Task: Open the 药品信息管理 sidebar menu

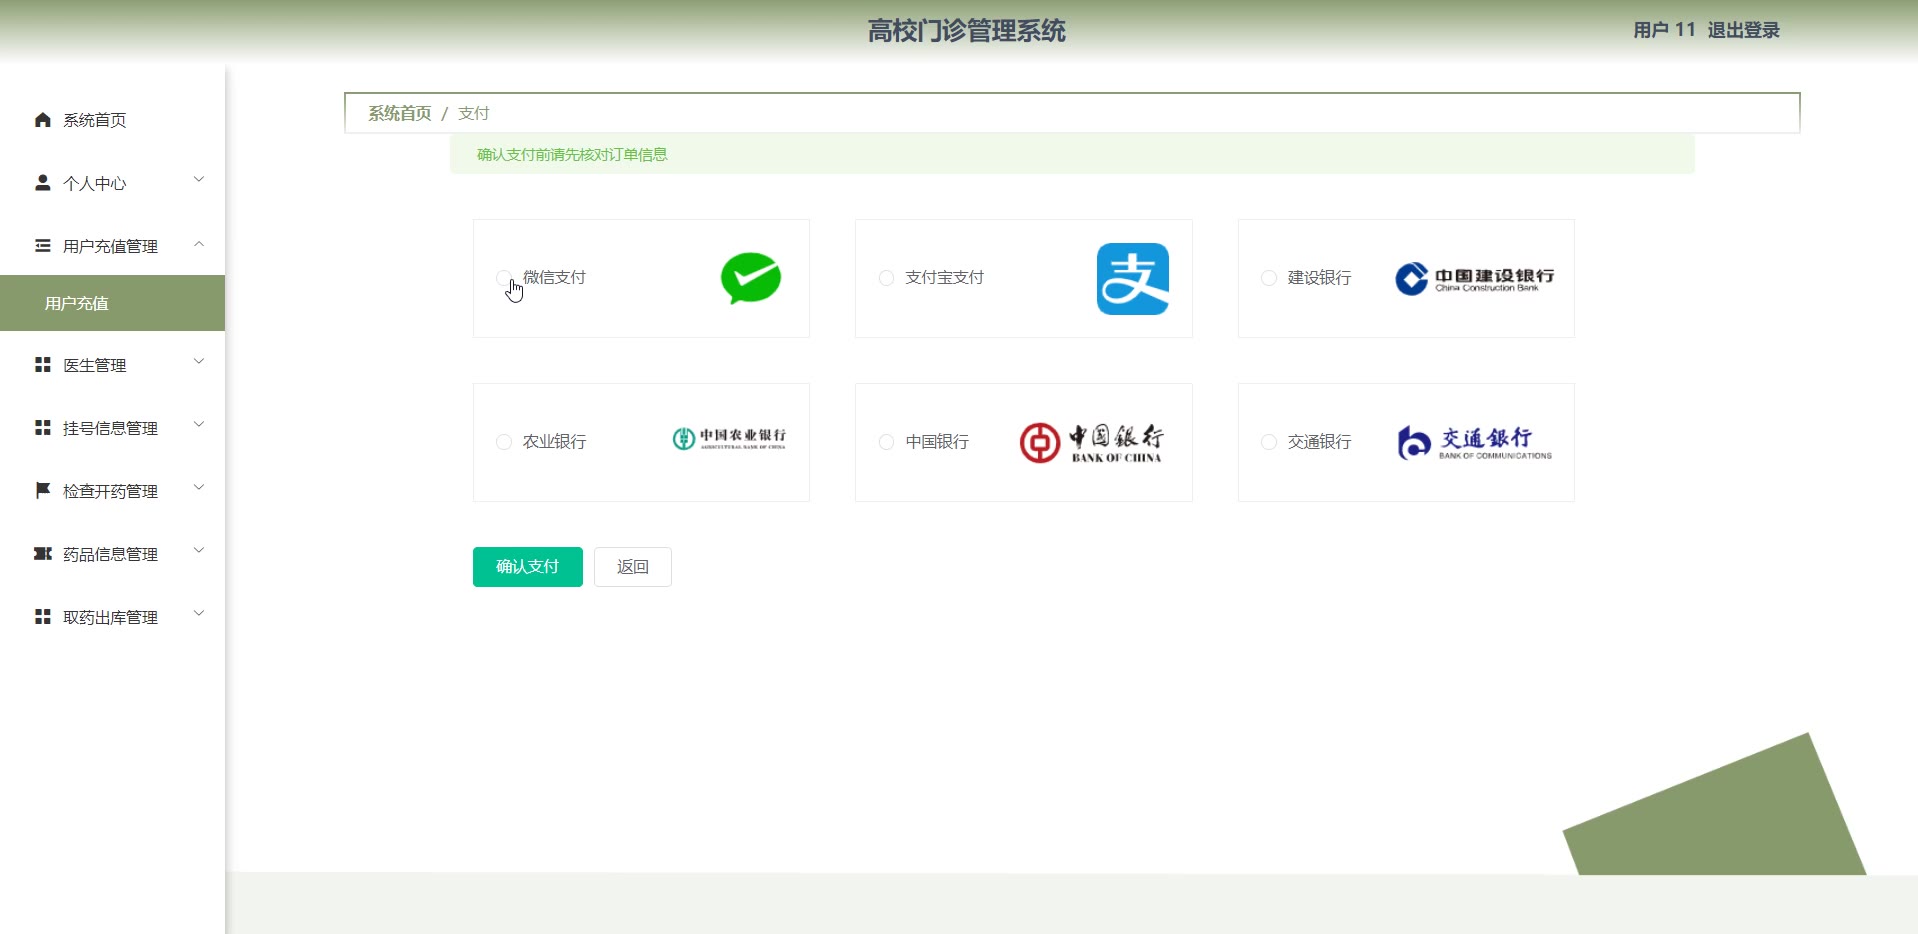Action: click(x=112, y=554)
